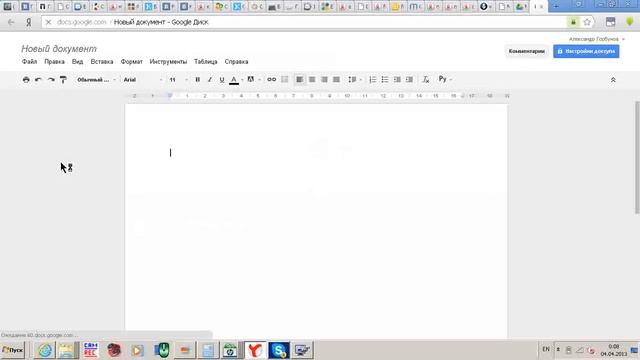This screenshot has height=360, width=640.
Task: Open the CAM REC recorder in taskbar
Action: [91, 350]
